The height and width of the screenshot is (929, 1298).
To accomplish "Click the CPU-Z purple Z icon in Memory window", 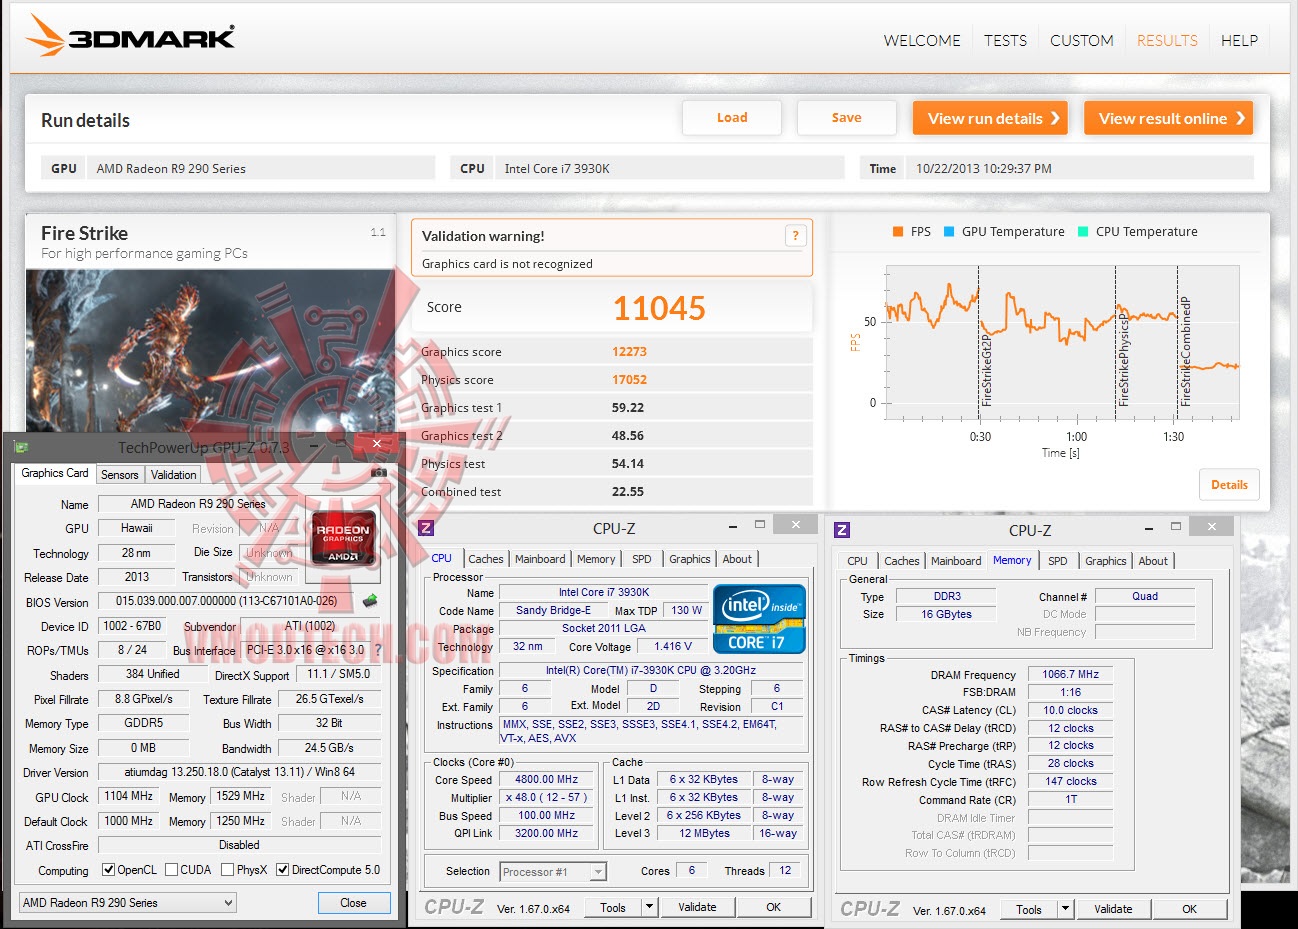I will pos(842,529).
